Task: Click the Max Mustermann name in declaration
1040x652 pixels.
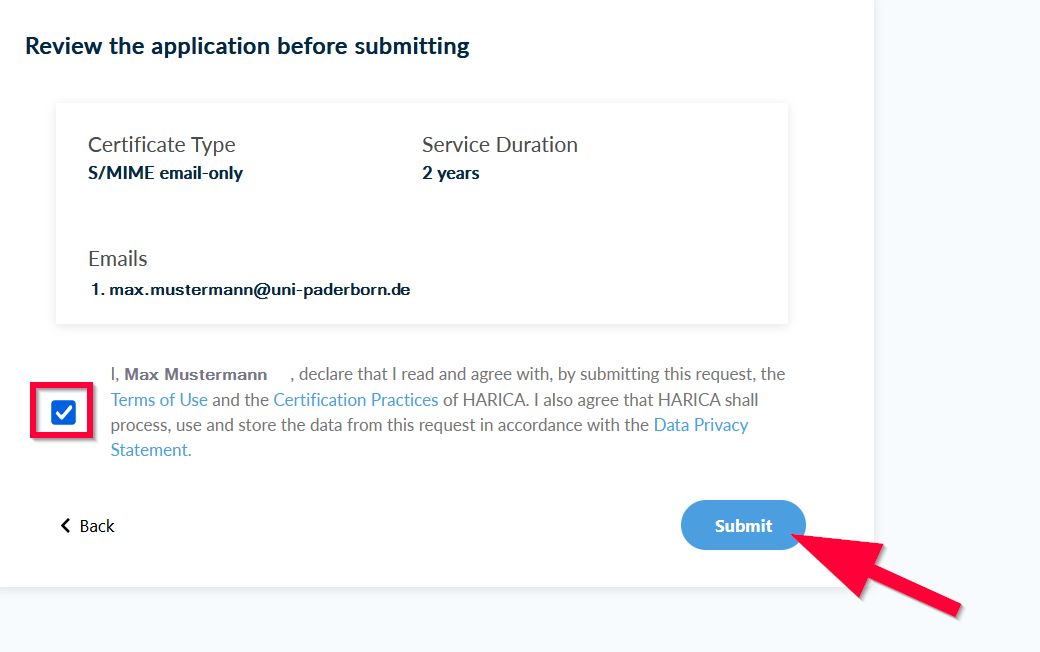Action: pos(196,374)
